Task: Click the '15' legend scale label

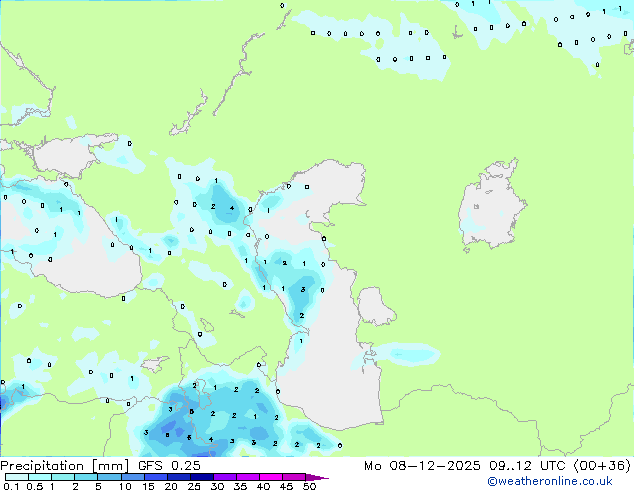Action: coord(148,486)
